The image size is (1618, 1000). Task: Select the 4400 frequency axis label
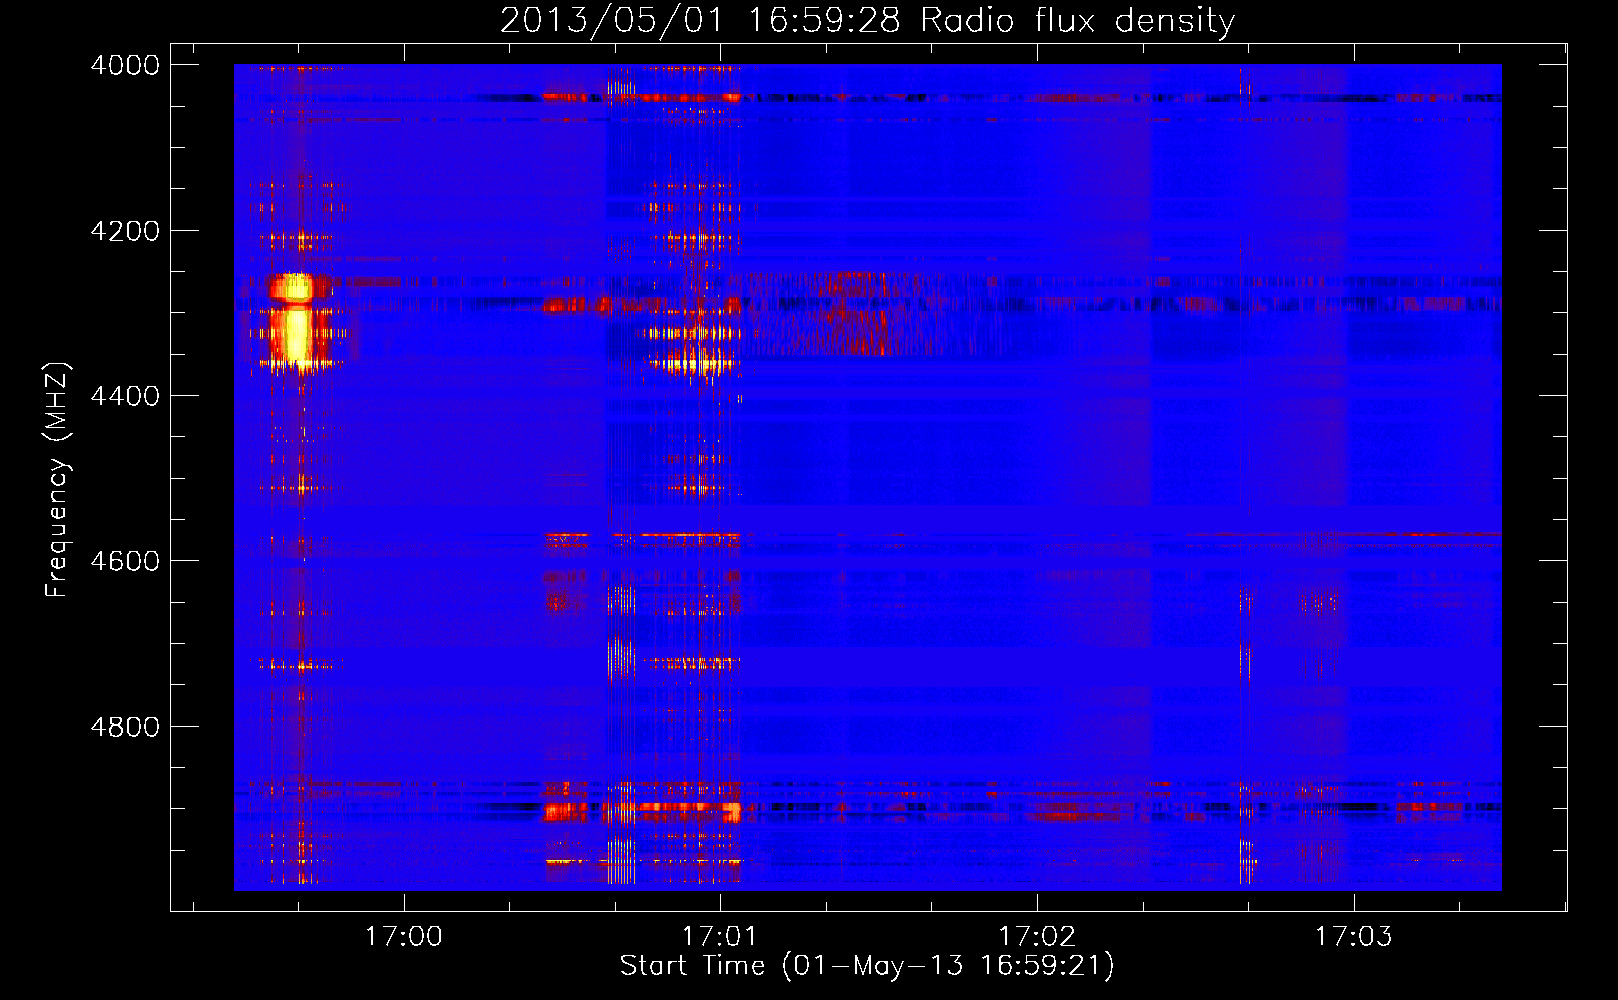point(125,396)
